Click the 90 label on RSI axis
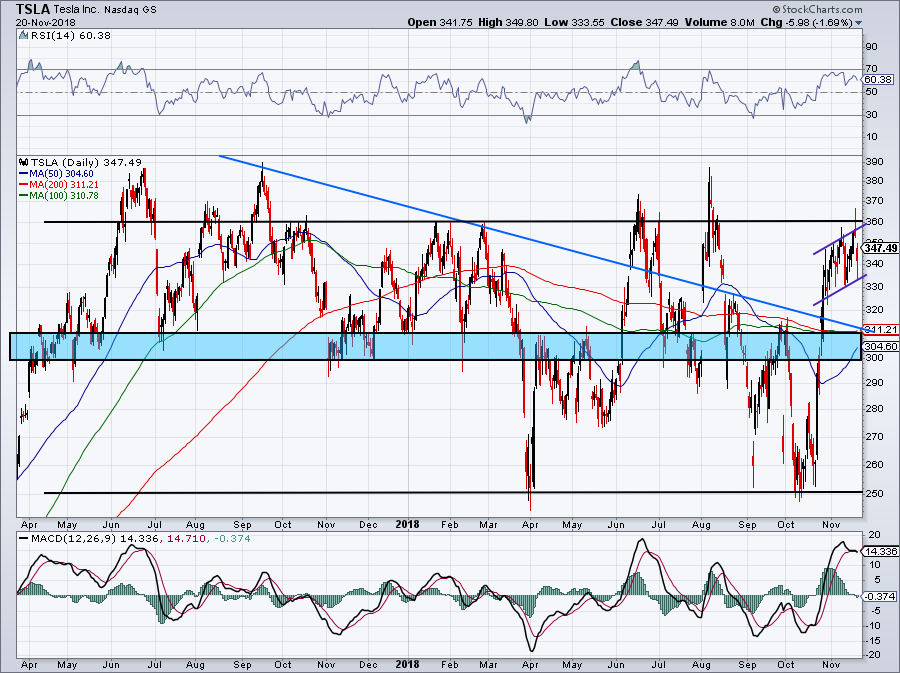This screenshot has width=900, height=673. pyautogui.click(x=871, y=46)
